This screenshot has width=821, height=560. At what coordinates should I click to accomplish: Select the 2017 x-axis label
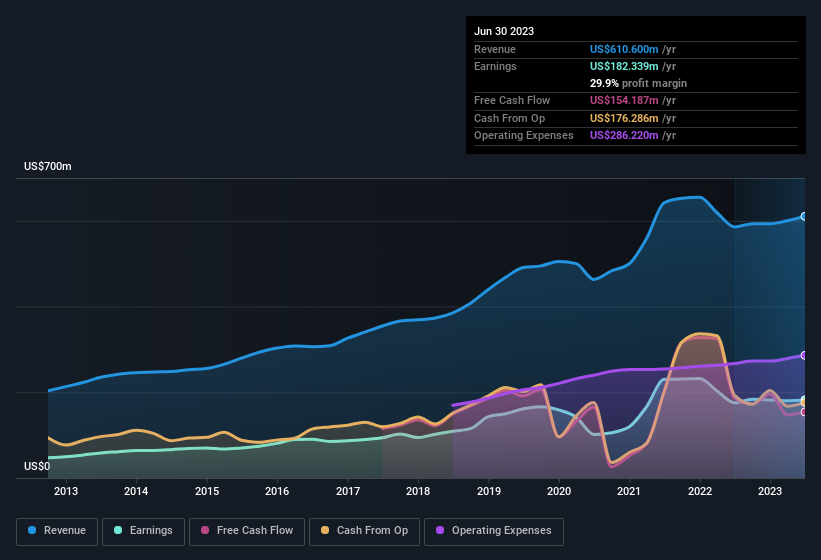coord(348,491)
